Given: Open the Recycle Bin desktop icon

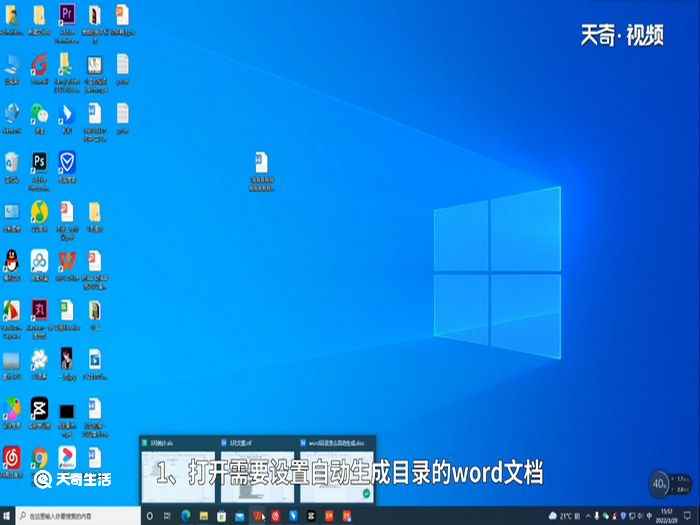Looking at the screenshot, I should [x=12, y=162].
